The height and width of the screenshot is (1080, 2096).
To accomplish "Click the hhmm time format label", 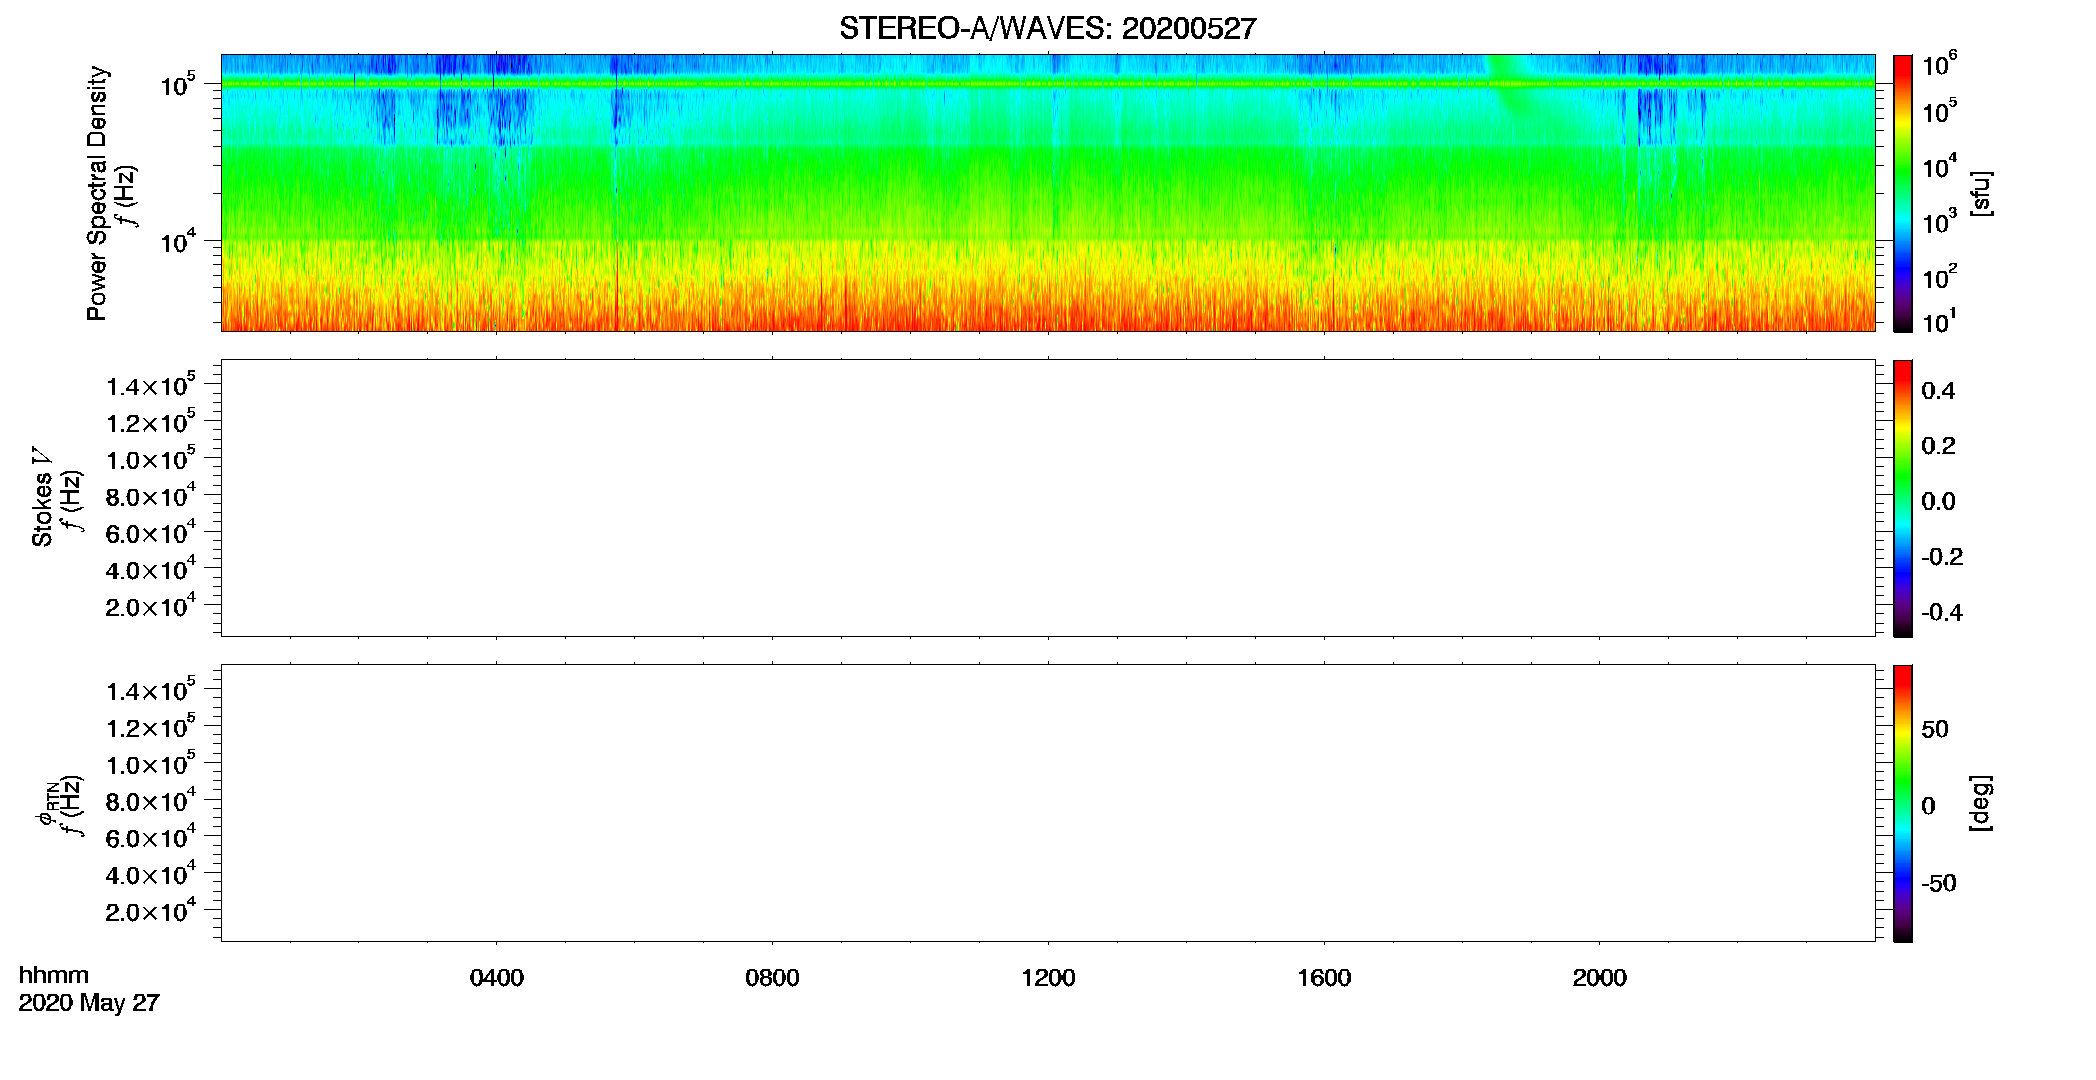I will [54, 975].
